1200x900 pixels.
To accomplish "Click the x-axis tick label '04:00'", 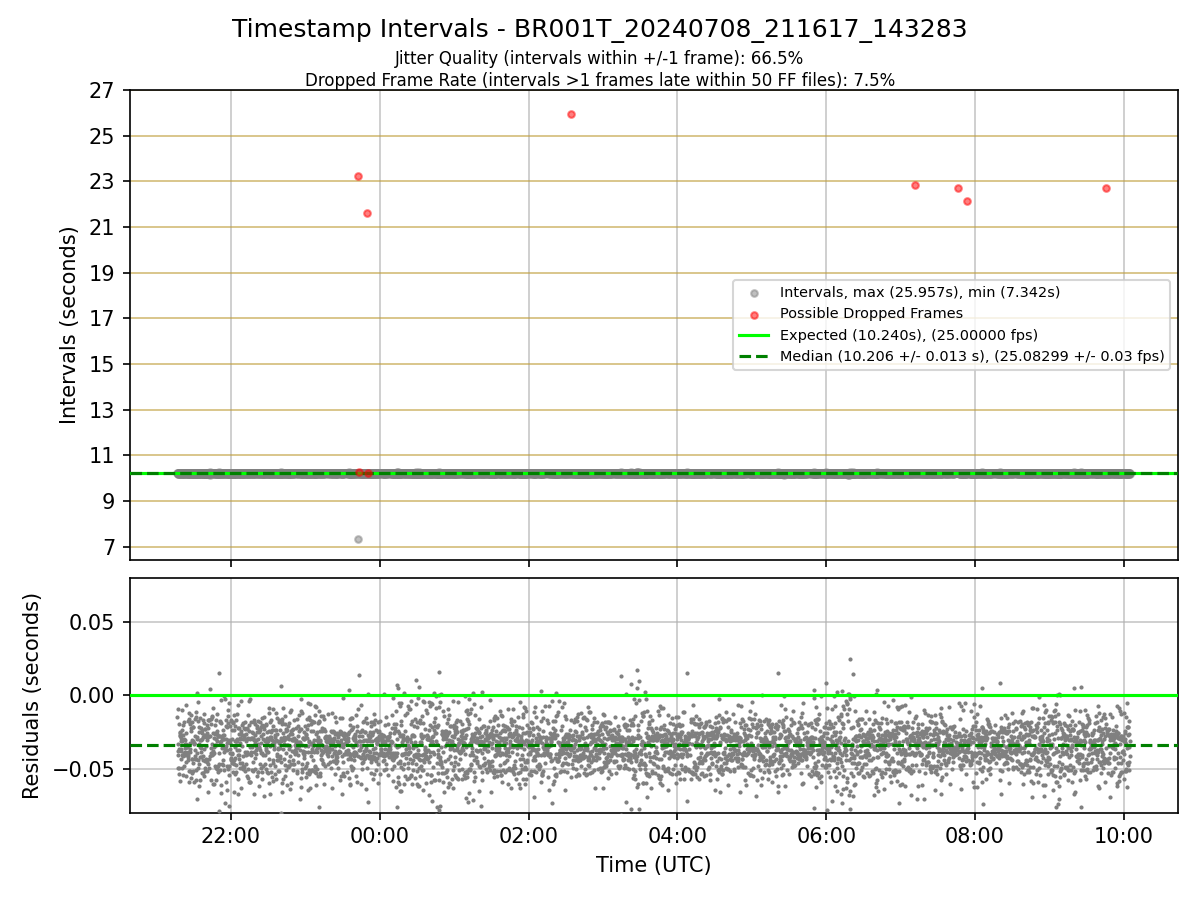I will 677,836.
